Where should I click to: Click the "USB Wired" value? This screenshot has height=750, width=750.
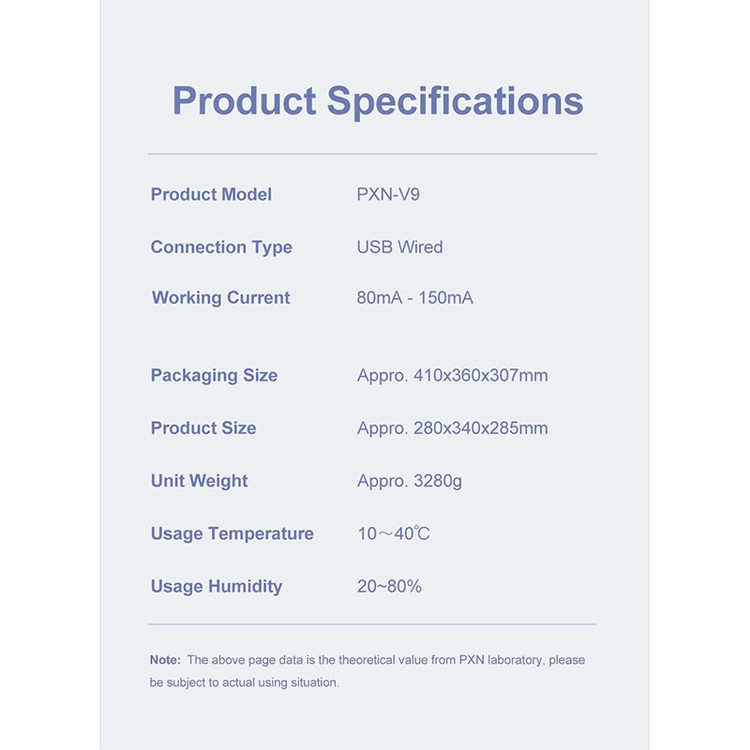[399, 247]
